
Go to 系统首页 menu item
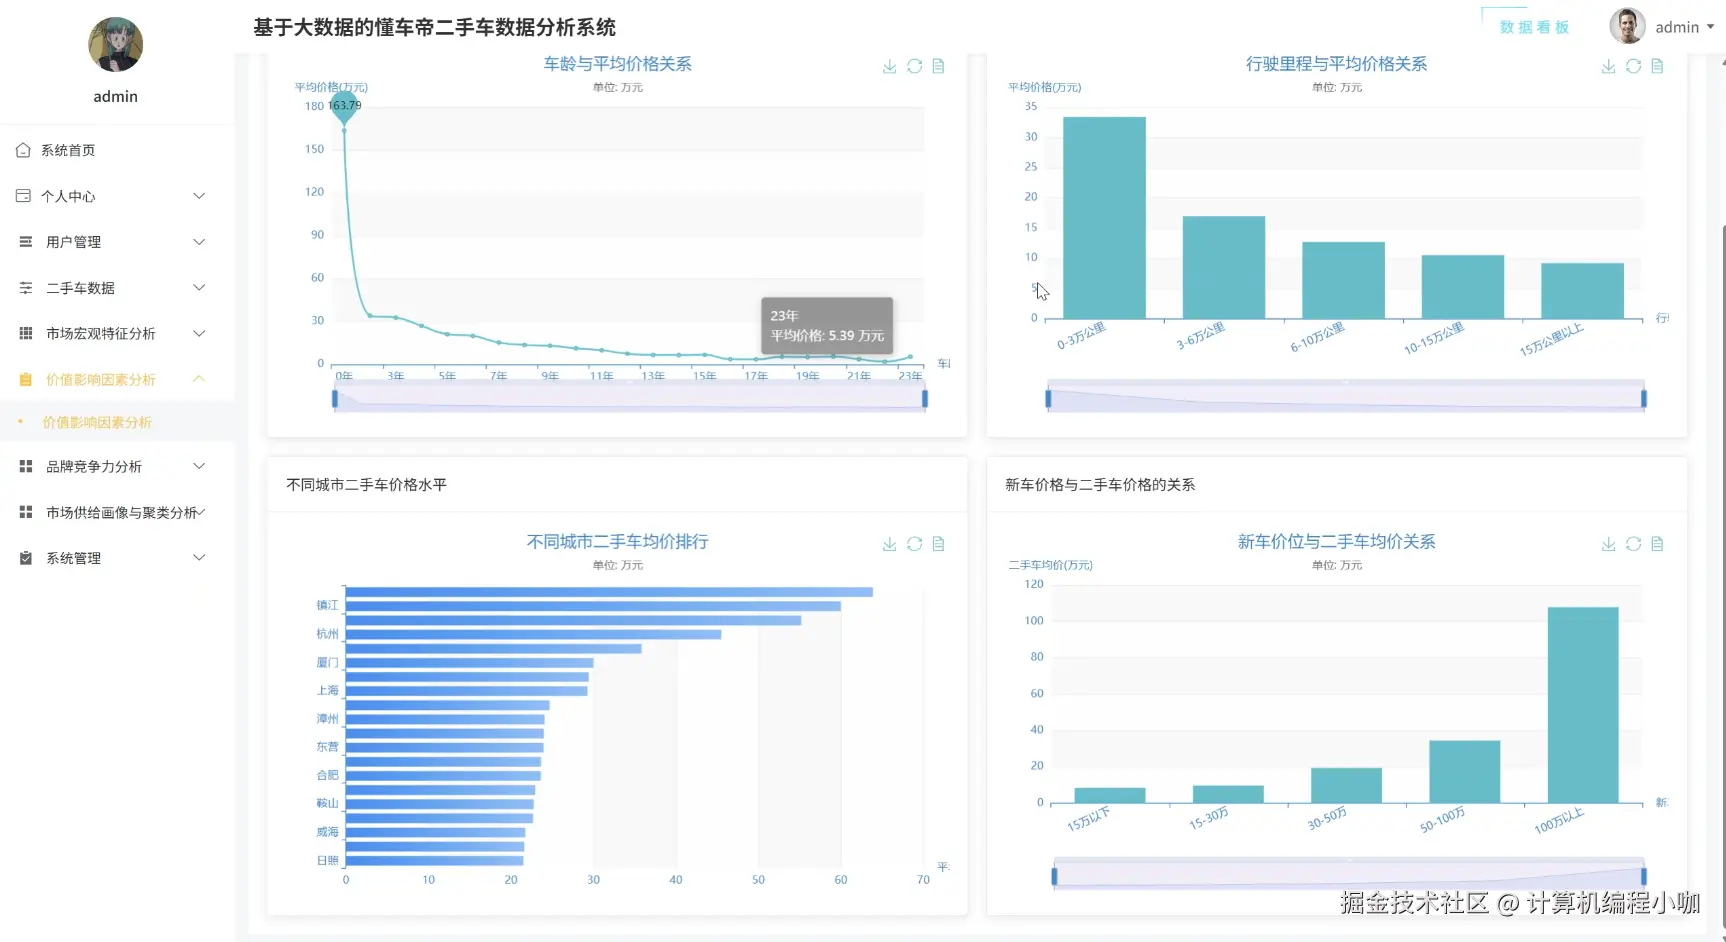click(x=117, y=150)
